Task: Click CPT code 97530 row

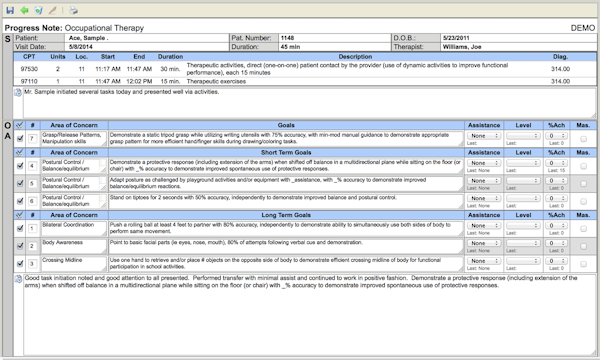Action: pos(305,69)
